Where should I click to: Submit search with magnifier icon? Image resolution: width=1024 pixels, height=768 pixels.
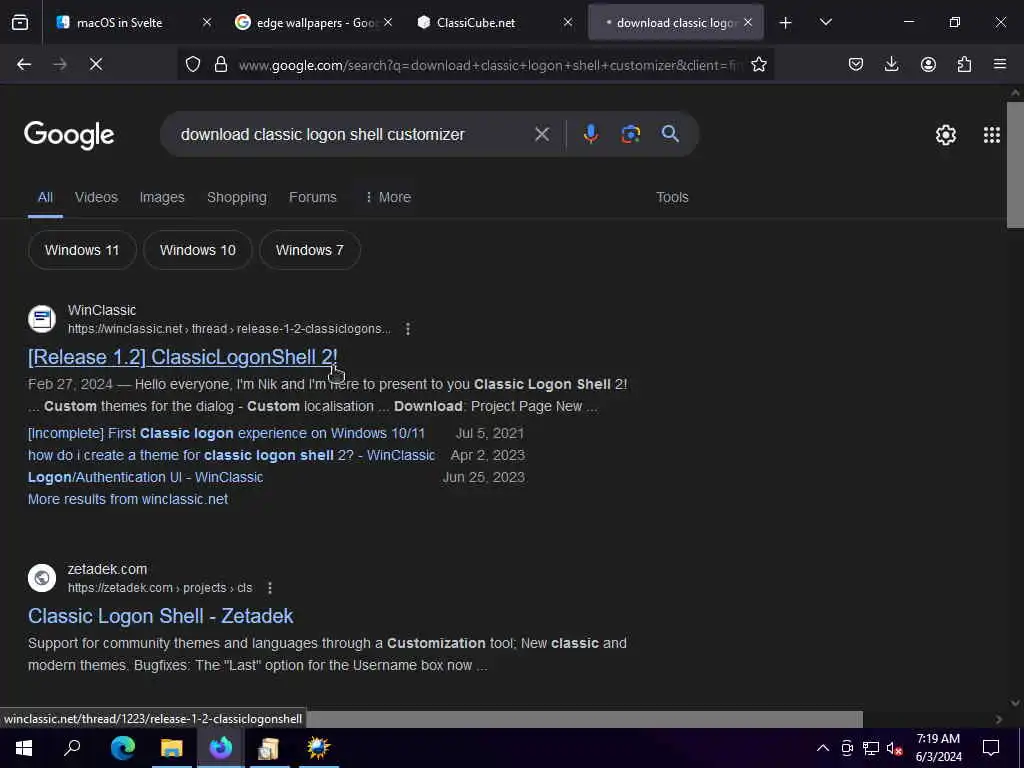coord(670,134)
